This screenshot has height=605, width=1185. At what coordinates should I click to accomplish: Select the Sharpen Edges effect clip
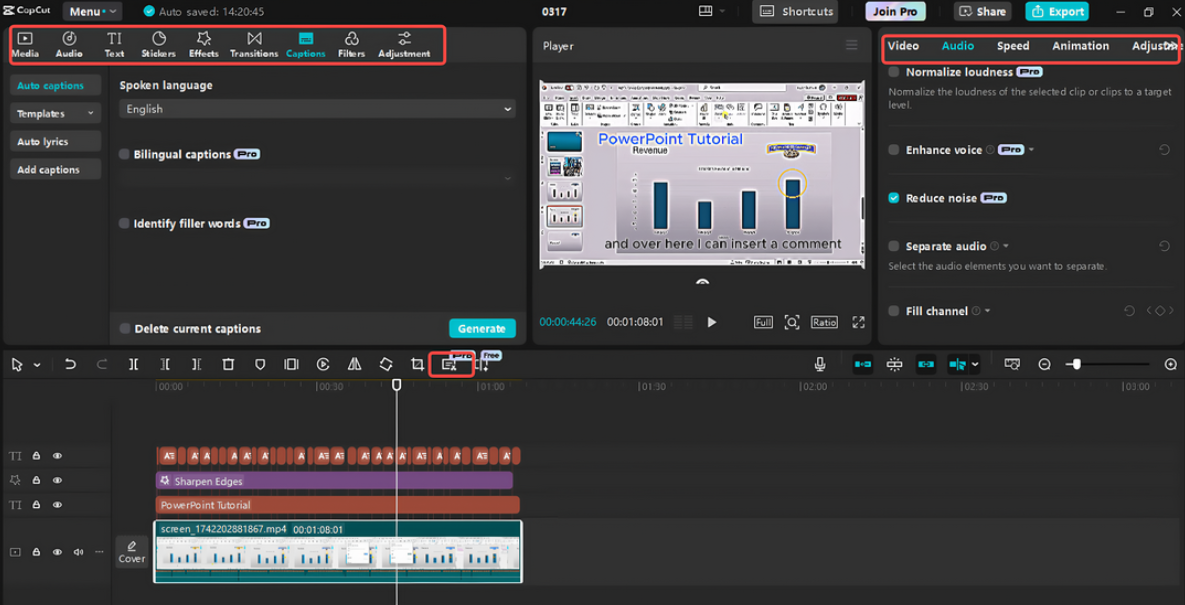[x=334, y=480]
